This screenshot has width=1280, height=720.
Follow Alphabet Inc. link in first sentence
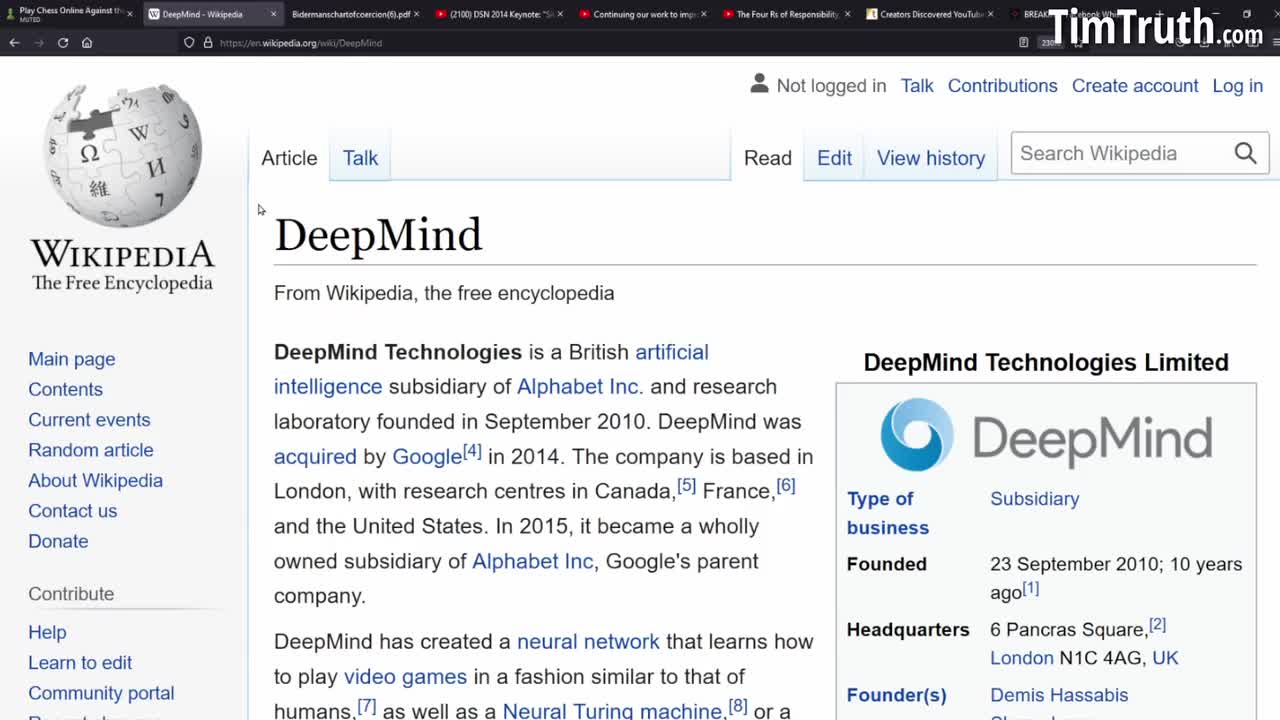pos(580,386)
